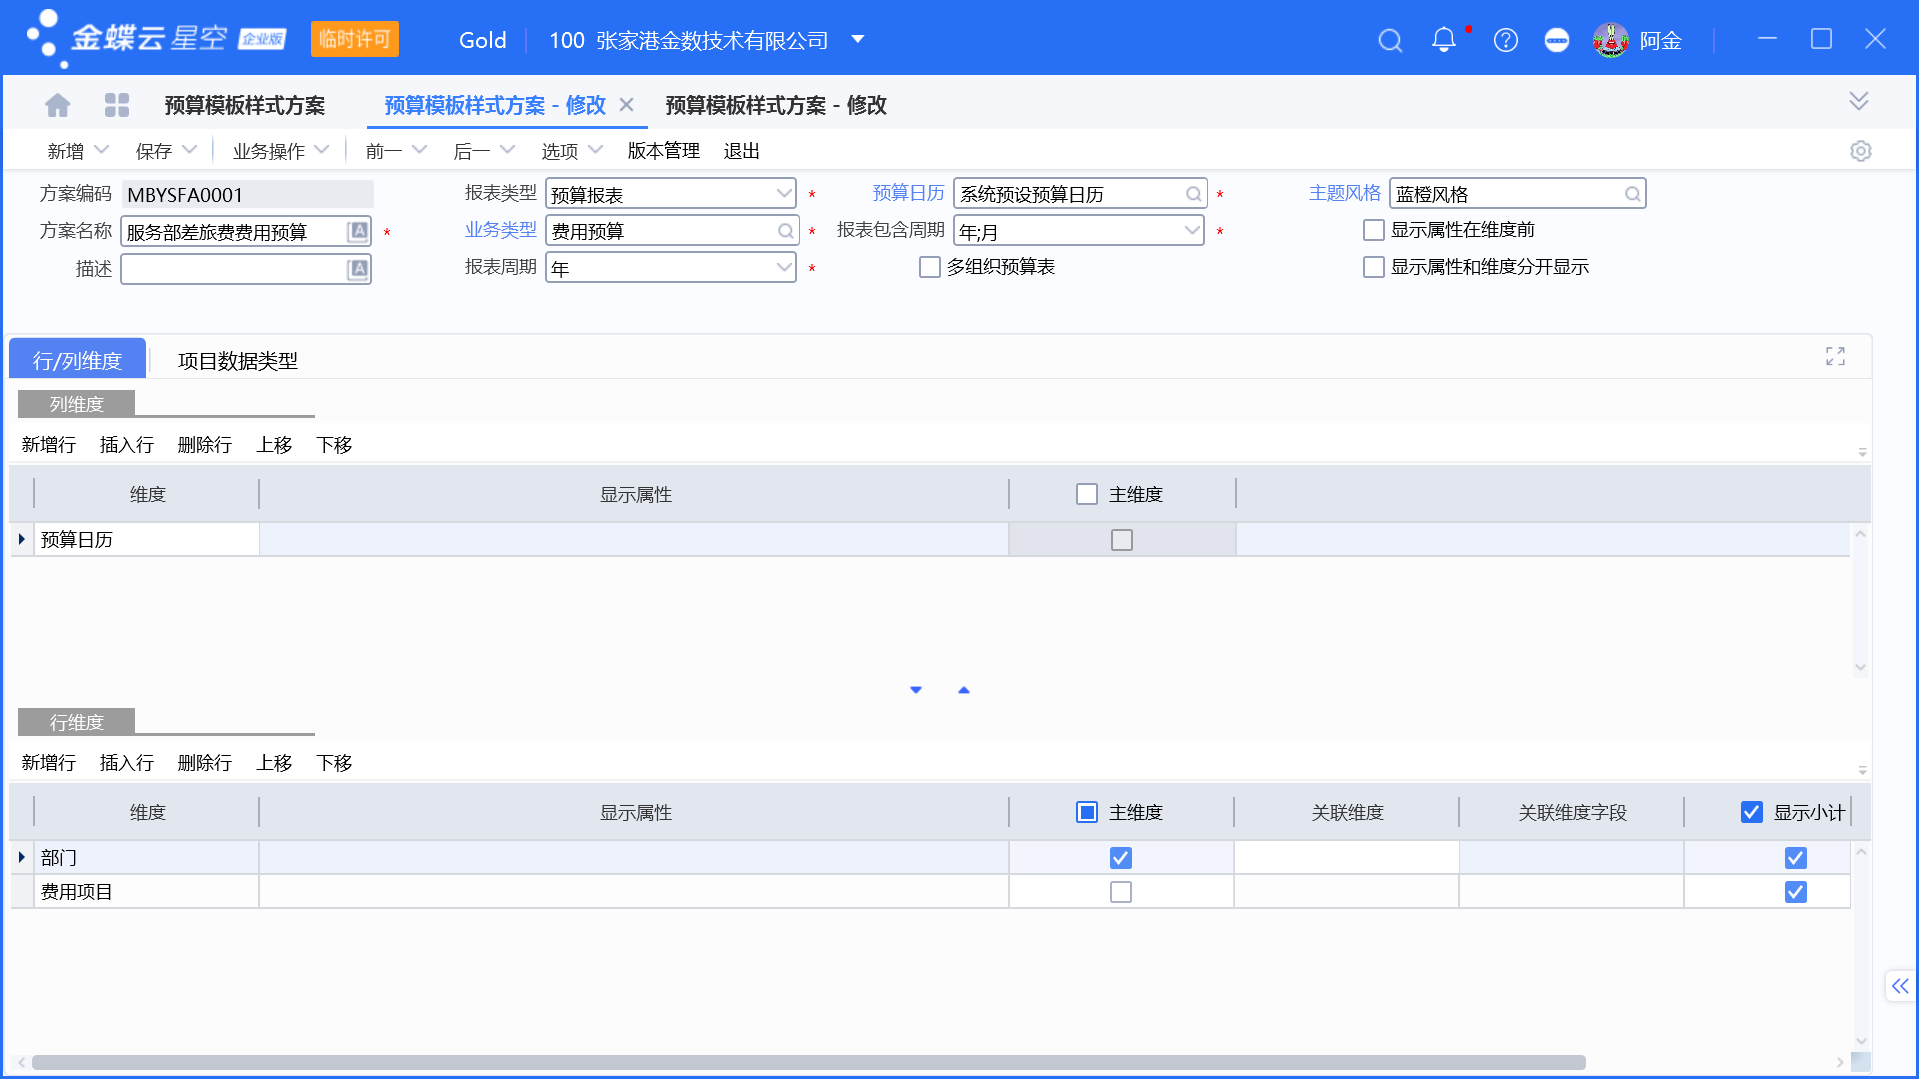Switch to 预算模板样式方案 list tab

tap(244, 105)
